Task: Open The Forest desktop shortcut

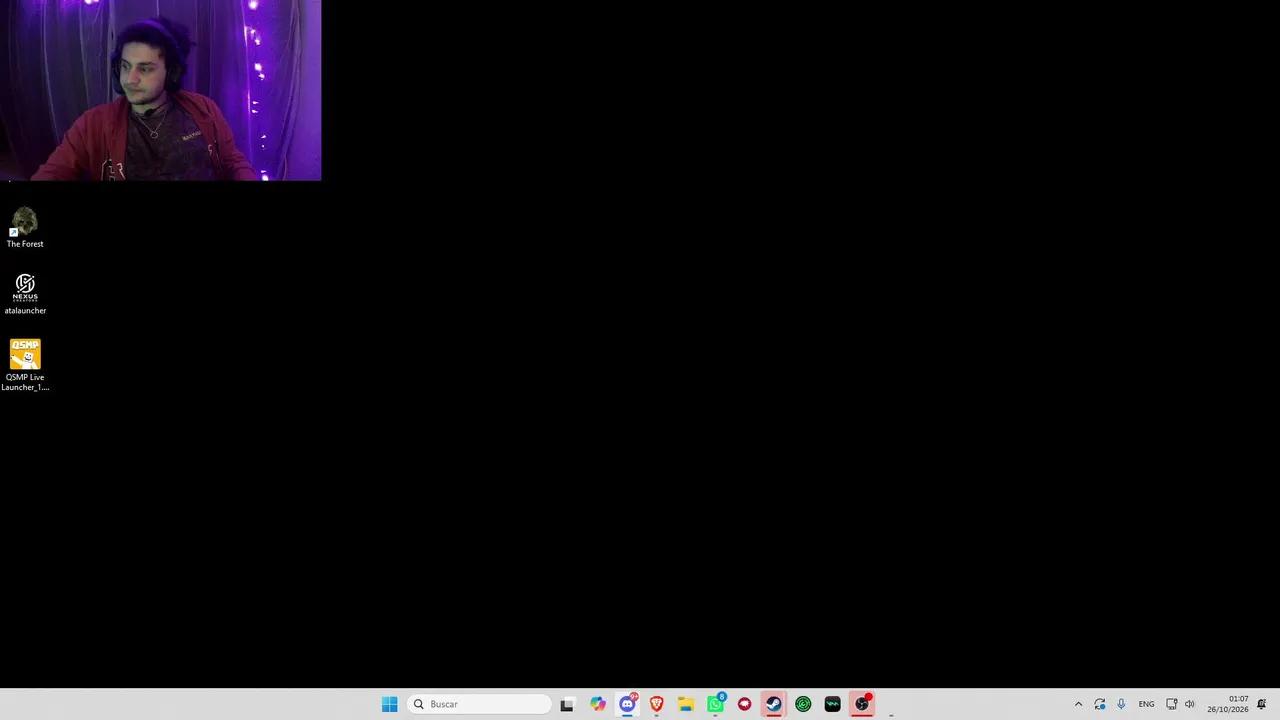Action: [25, 228]
